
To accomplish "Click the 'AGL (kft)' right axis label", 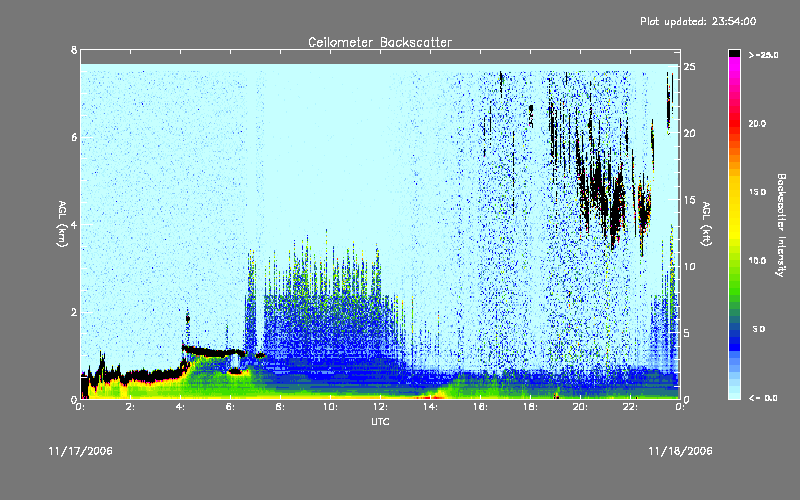I will (706, 224).
